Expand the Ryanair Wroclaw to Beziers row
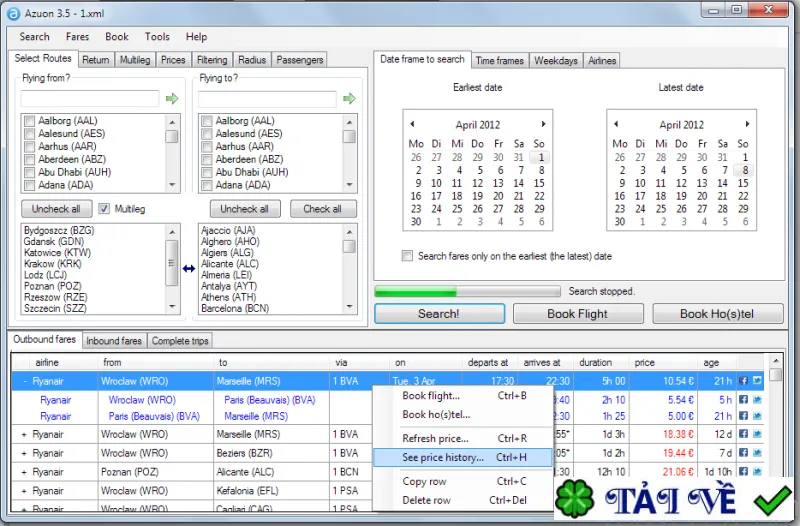Viewport: 800px width, 526px height. (x=24, y=454)
